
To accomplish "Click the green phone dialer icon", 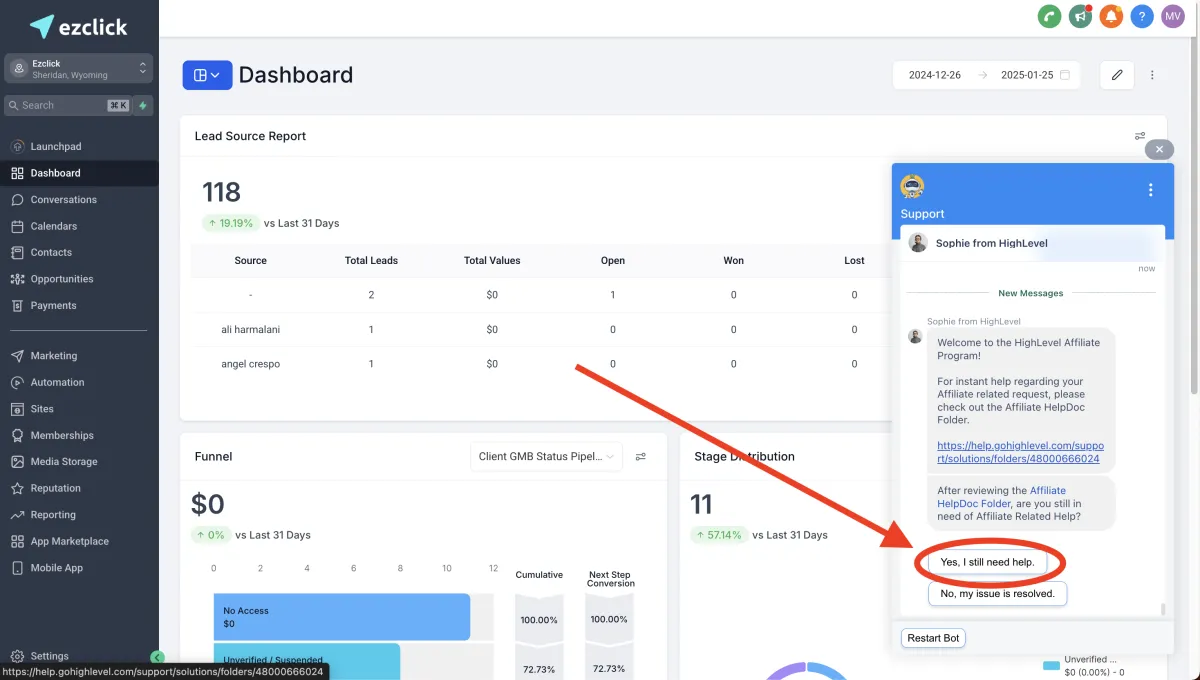I will pos(1049,16).
